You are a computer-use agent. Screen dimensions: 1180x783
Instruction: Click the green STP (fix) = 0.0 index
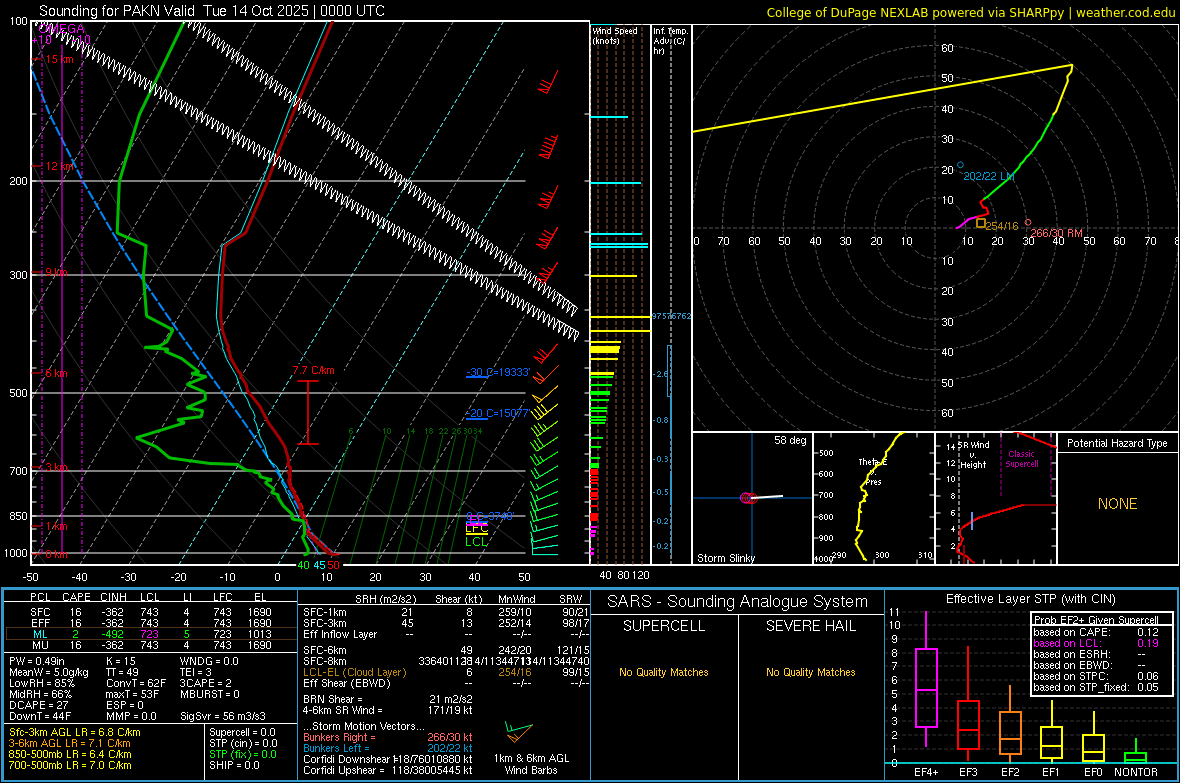242,754
